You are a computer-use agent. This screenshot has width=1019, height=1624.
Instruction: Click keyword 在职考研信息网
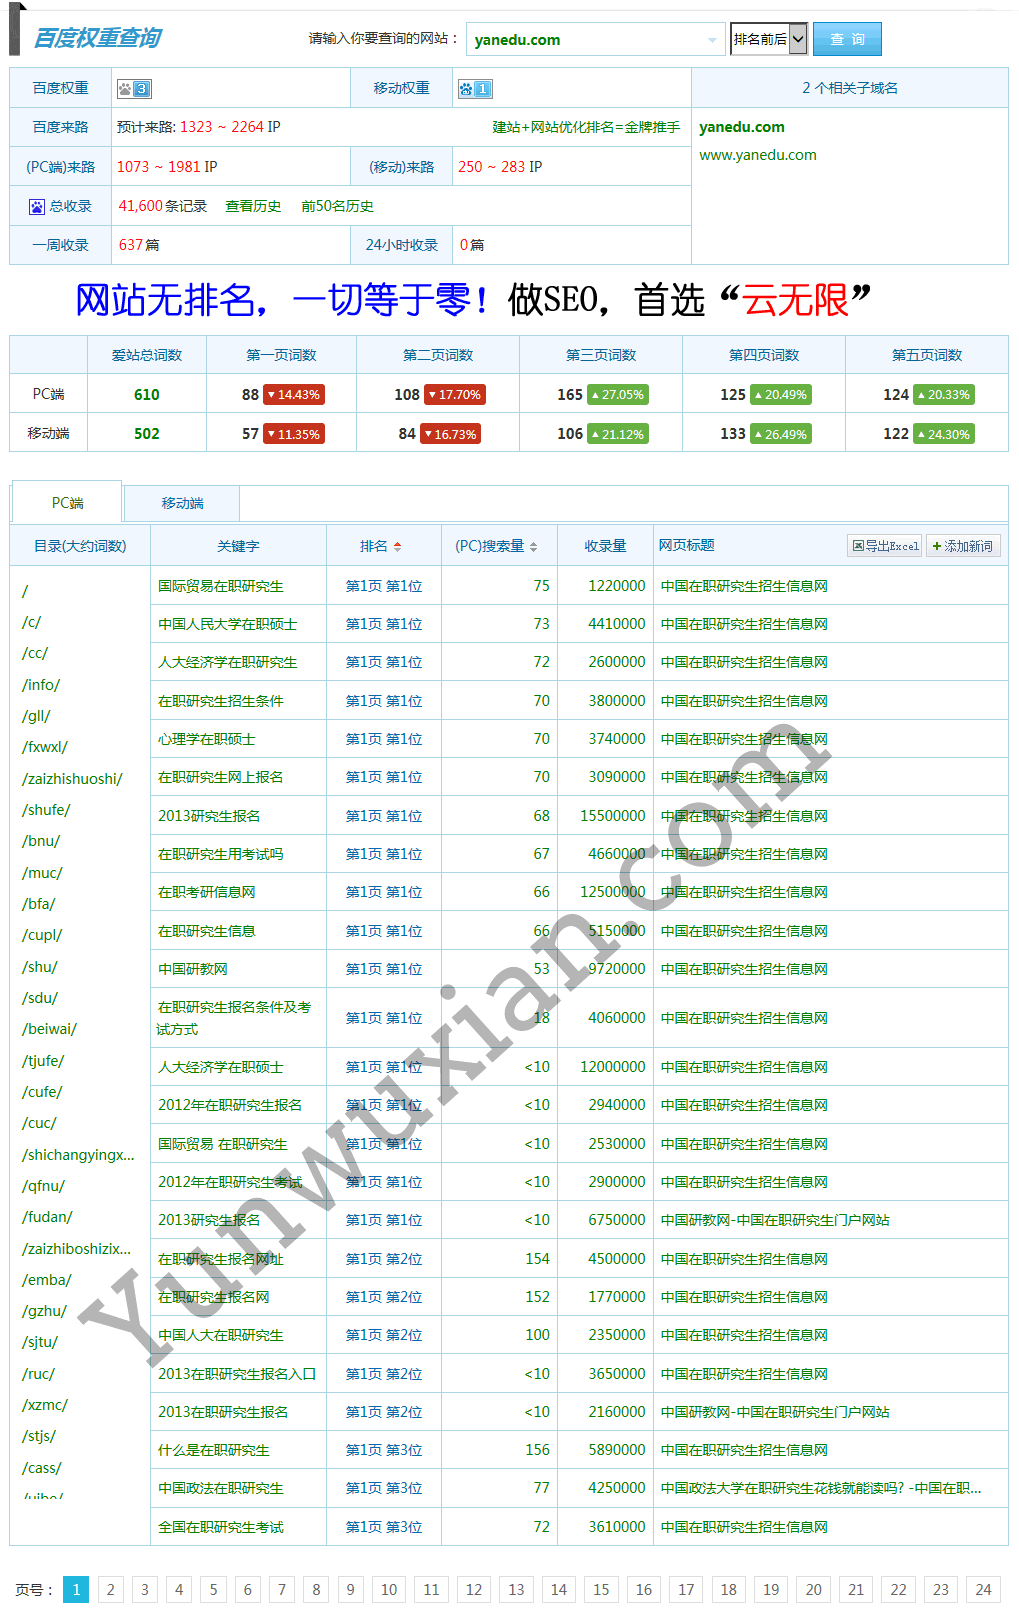pos(207,892)
